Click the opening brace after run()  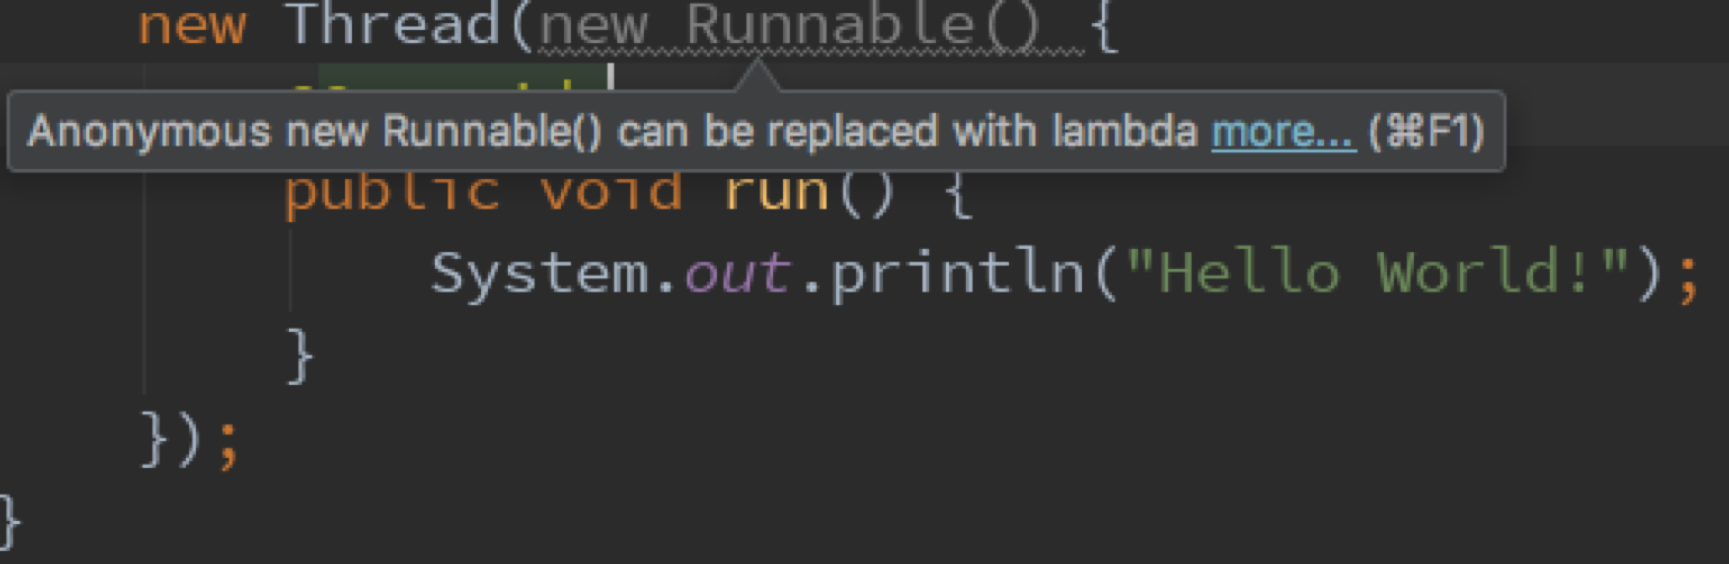(x=957, y=192)
